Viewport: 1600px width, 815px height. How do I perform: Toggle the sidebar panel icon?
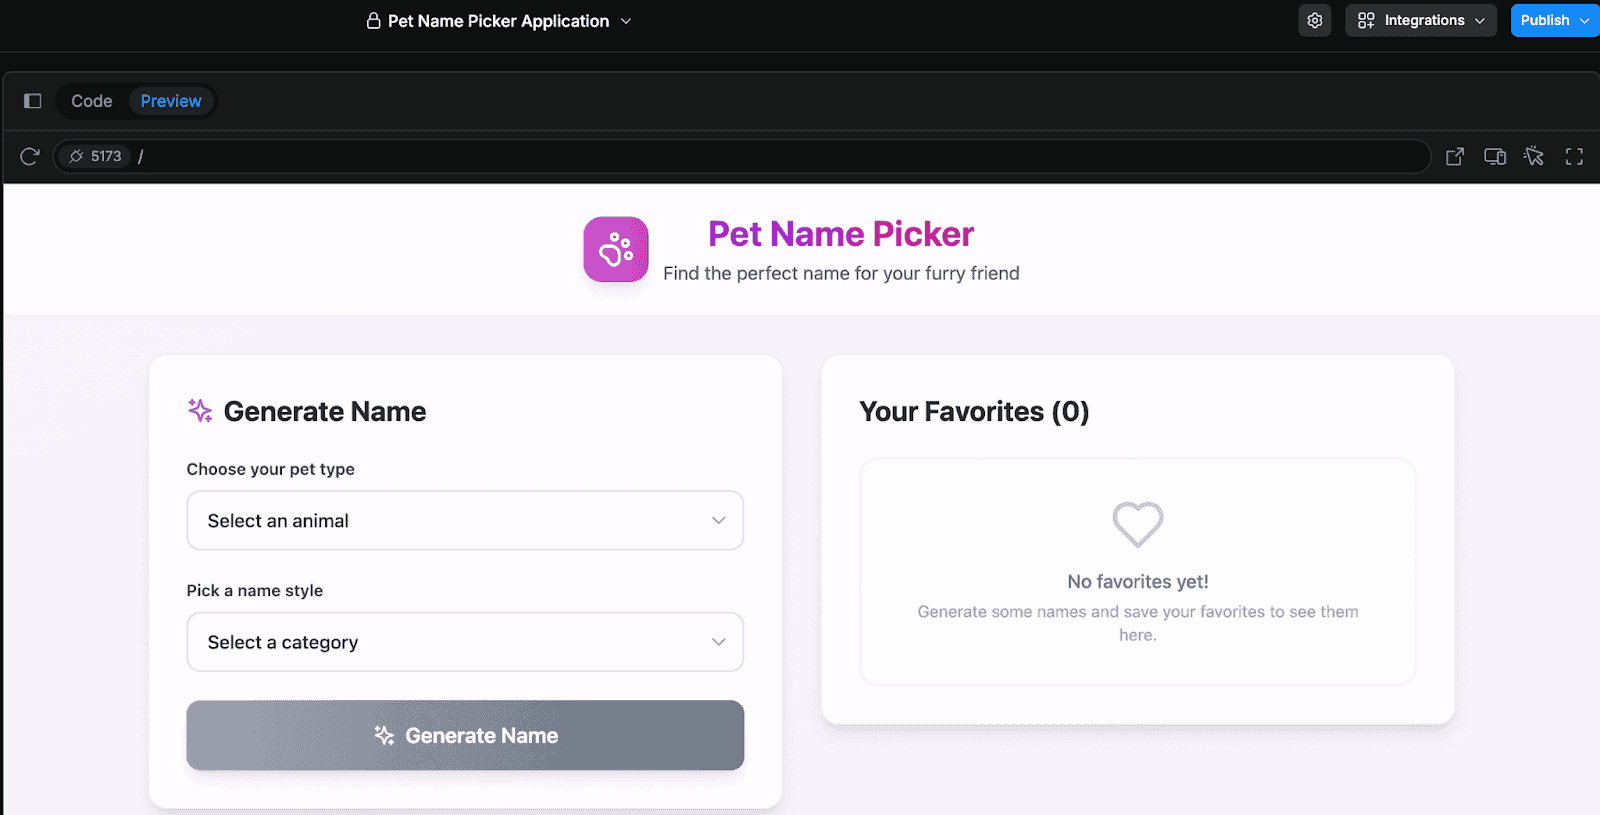click(32, 101)
